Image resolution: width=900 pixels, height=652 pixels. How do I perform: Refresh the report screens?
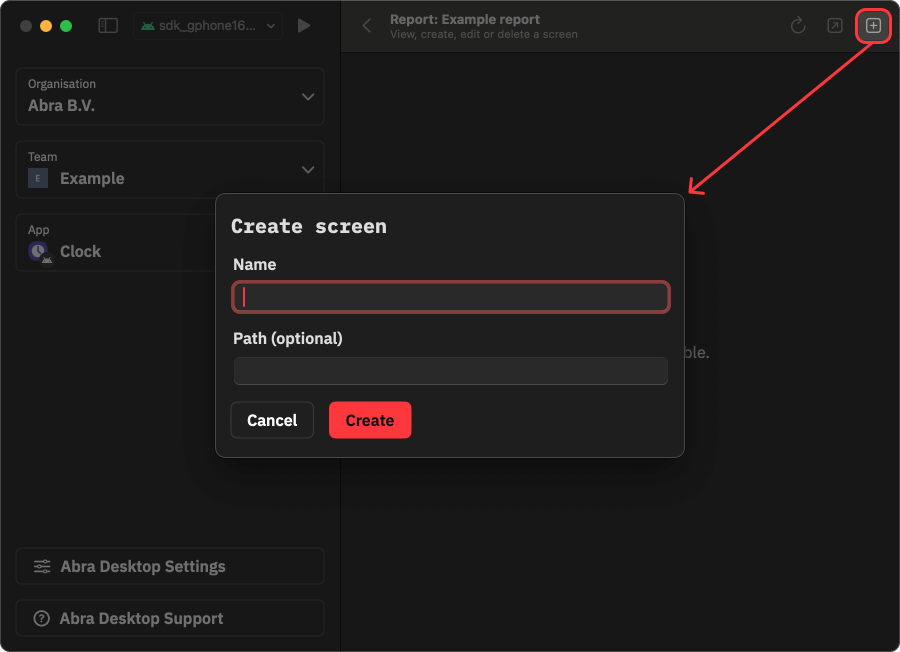pos(798,26)
